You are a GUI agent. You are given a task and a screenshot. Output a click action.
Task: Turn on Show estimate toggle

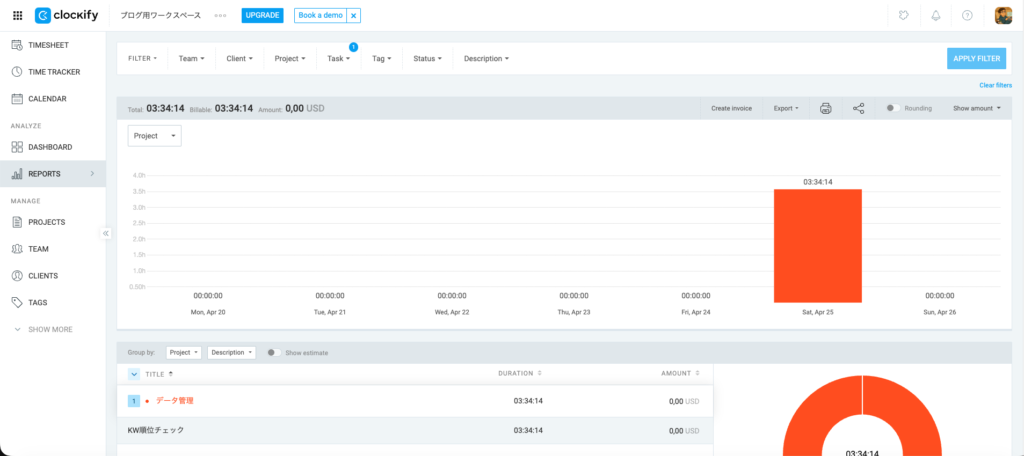pos(273,353)
